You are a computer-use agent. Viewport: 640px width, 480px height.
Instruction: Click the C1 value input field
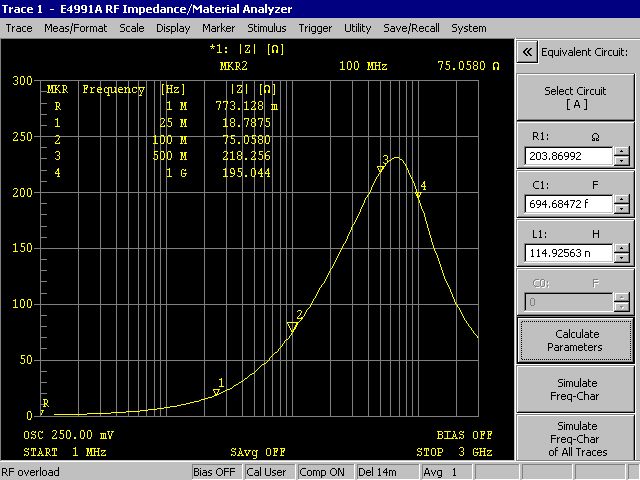click(x=569, y=204)
